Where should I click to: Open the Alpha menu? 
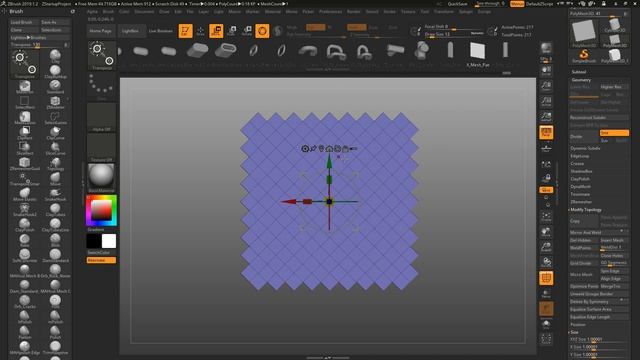point(92,12)
